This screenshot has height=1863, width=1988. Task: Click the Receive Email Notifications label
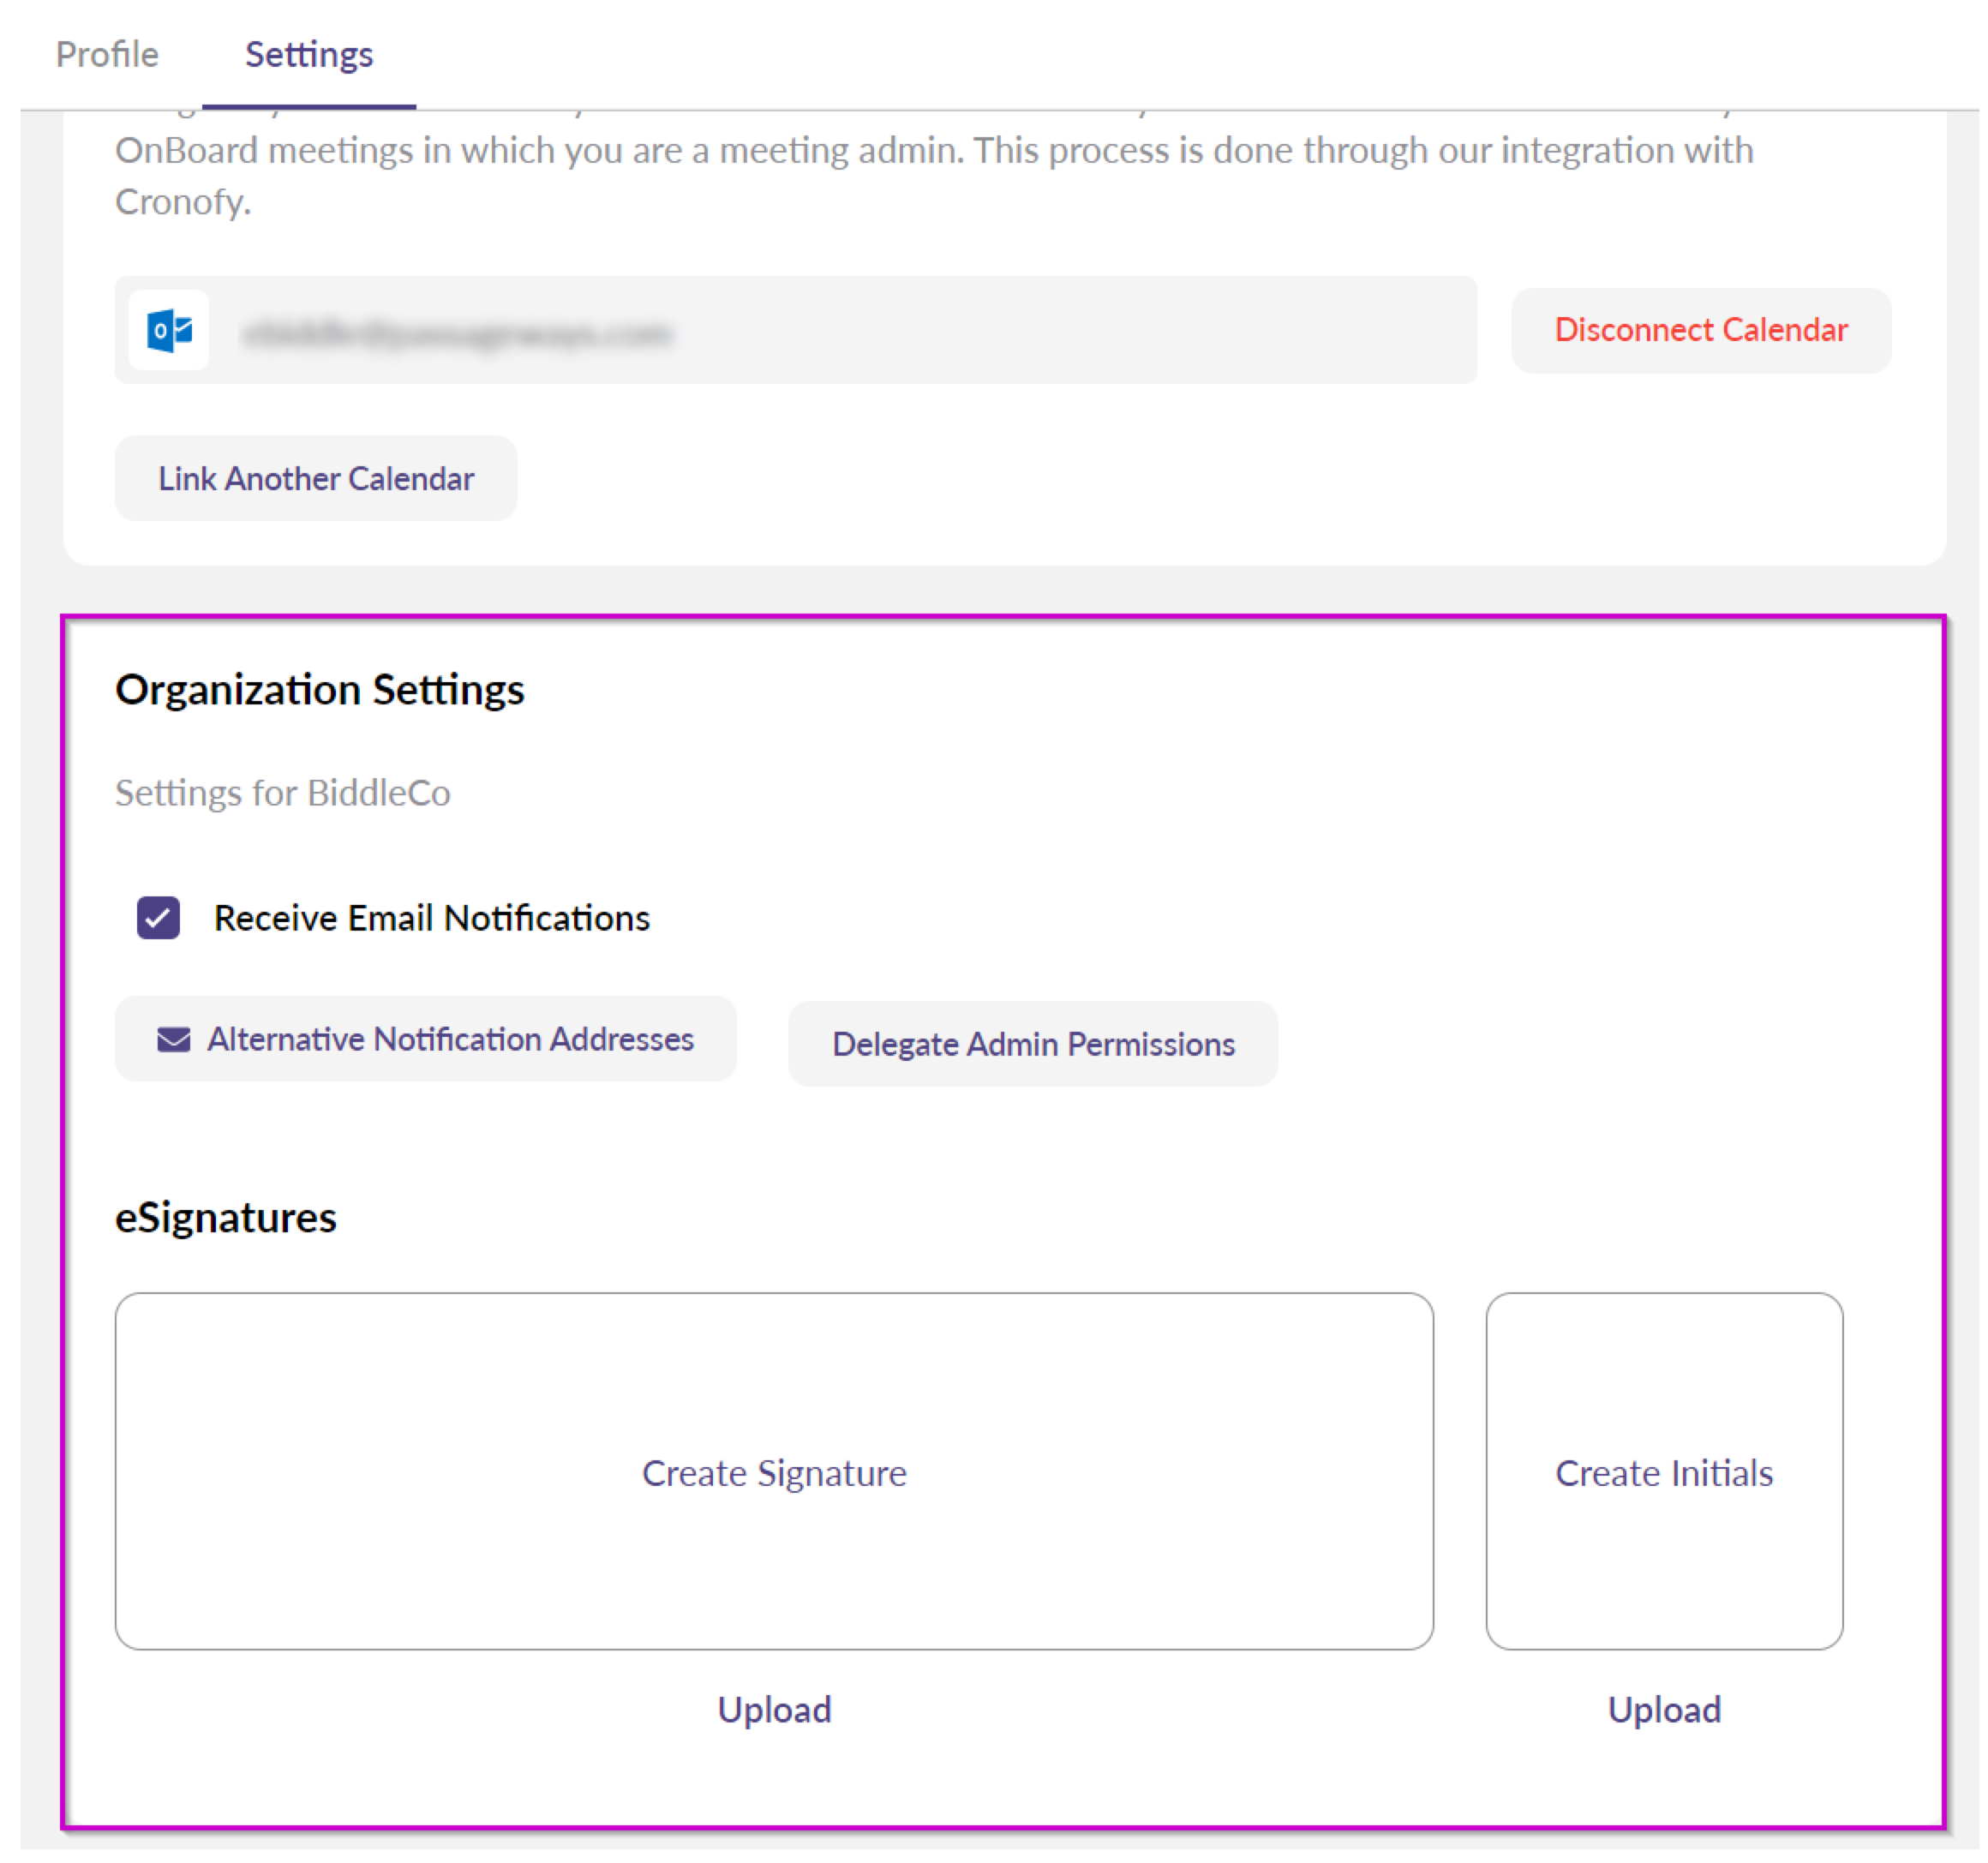click(432, 918)
